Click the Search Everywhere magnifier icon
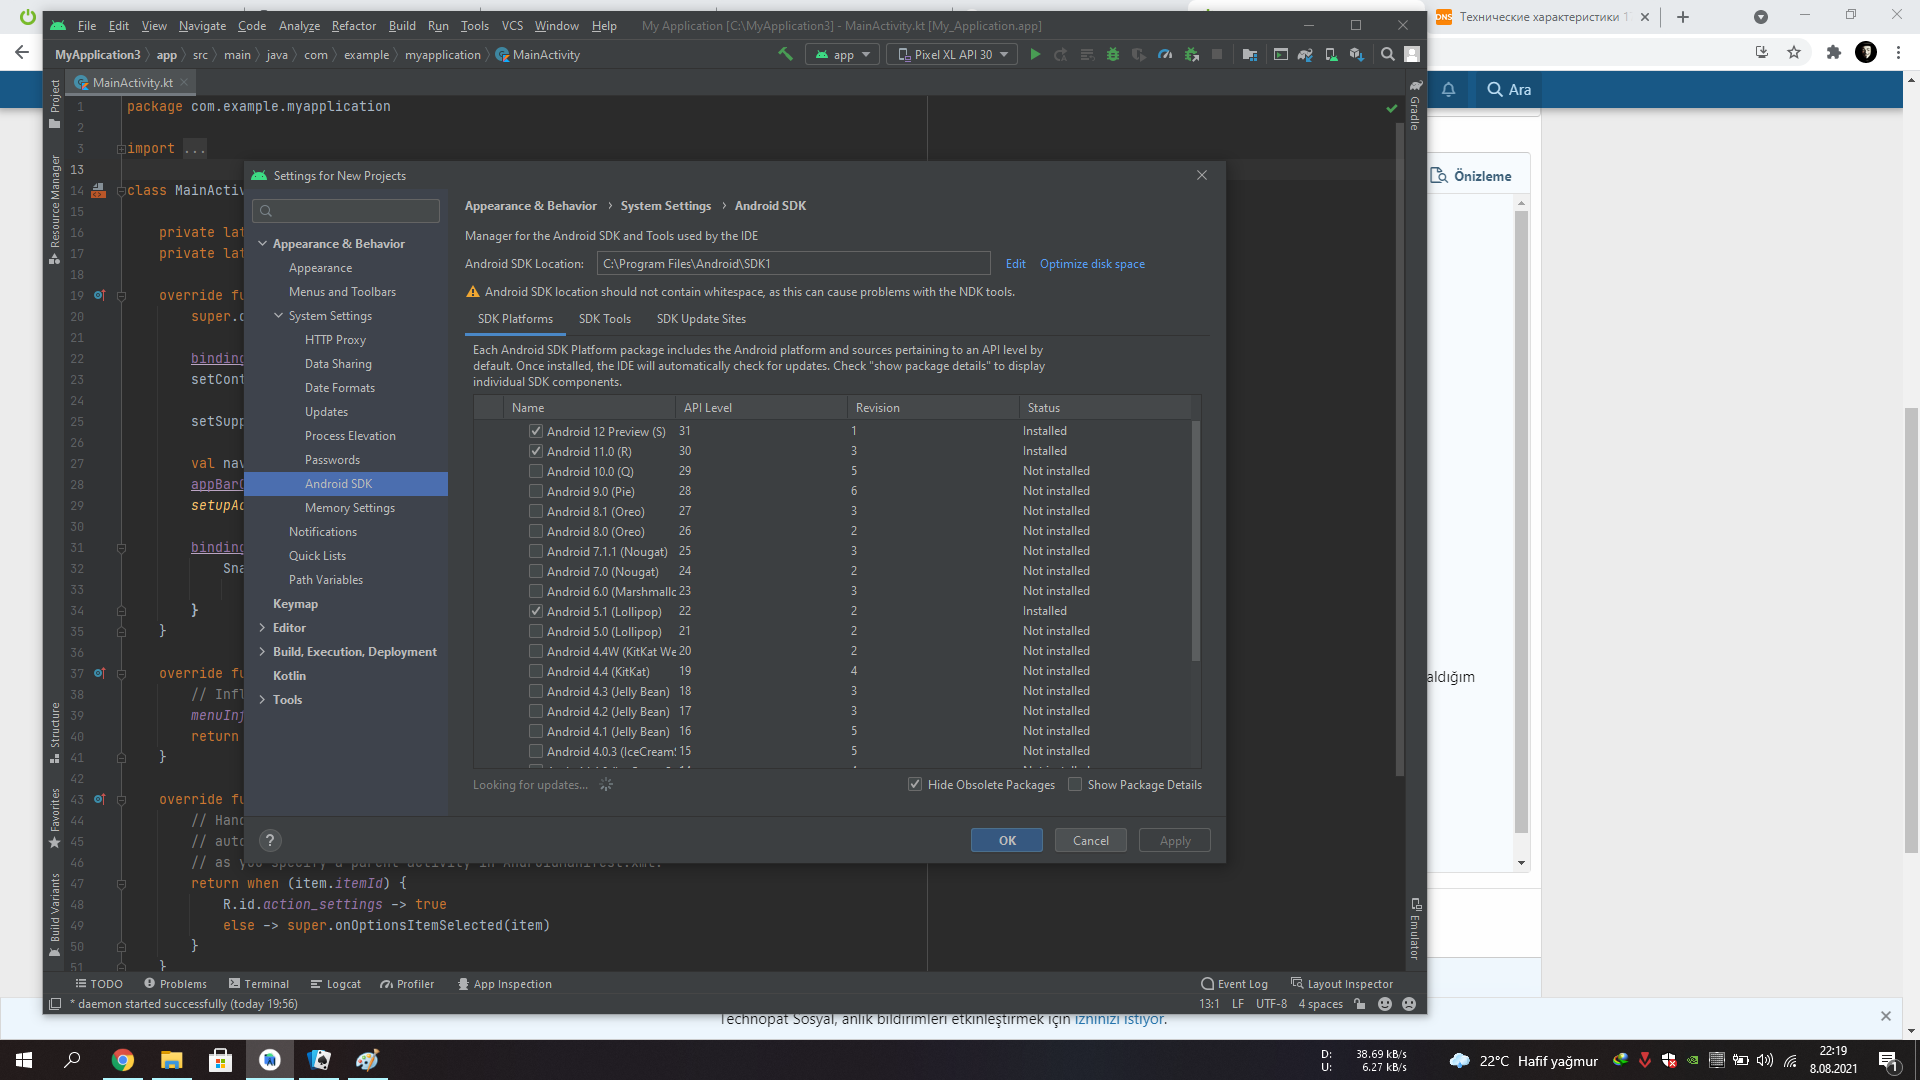The height and width of the screenshot is (1080, 1920). point(1388,54)
